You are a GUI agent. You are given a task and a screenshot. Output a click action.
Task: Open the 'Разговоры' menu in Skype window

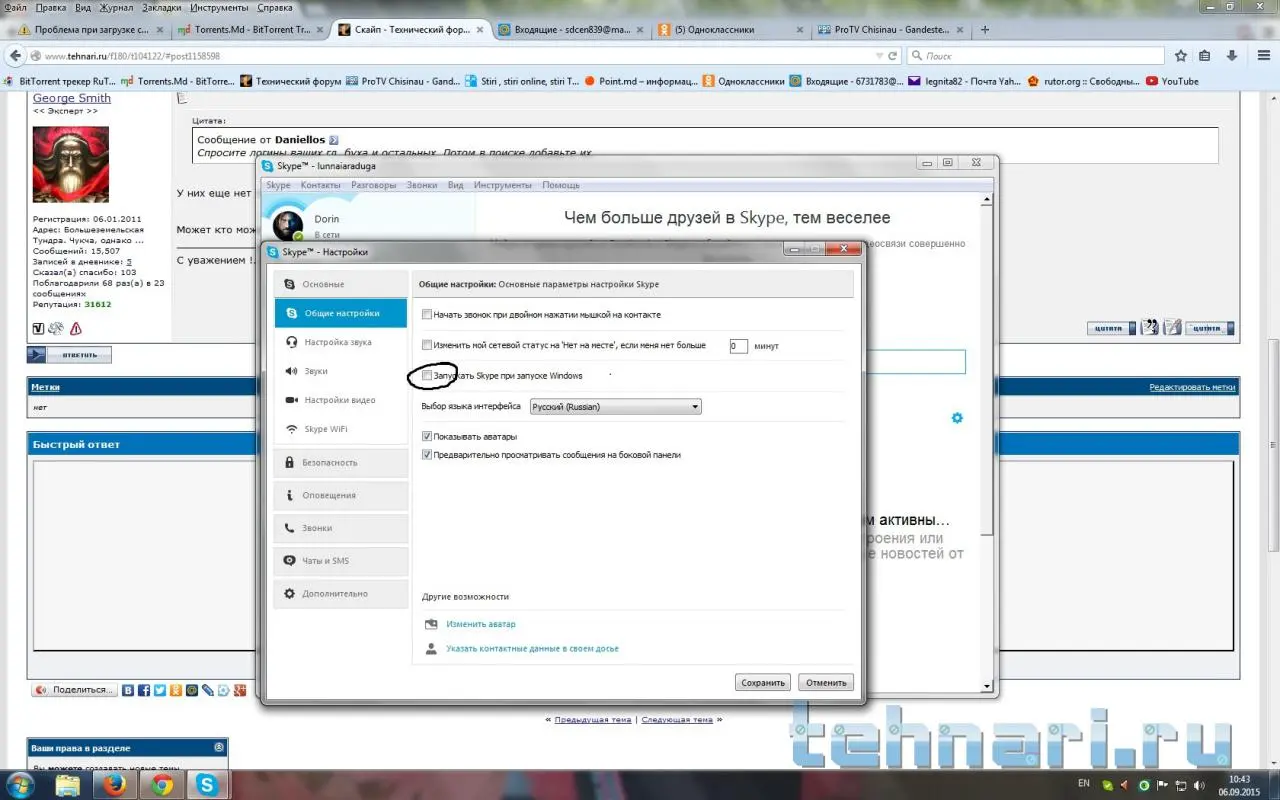(373, 185)
